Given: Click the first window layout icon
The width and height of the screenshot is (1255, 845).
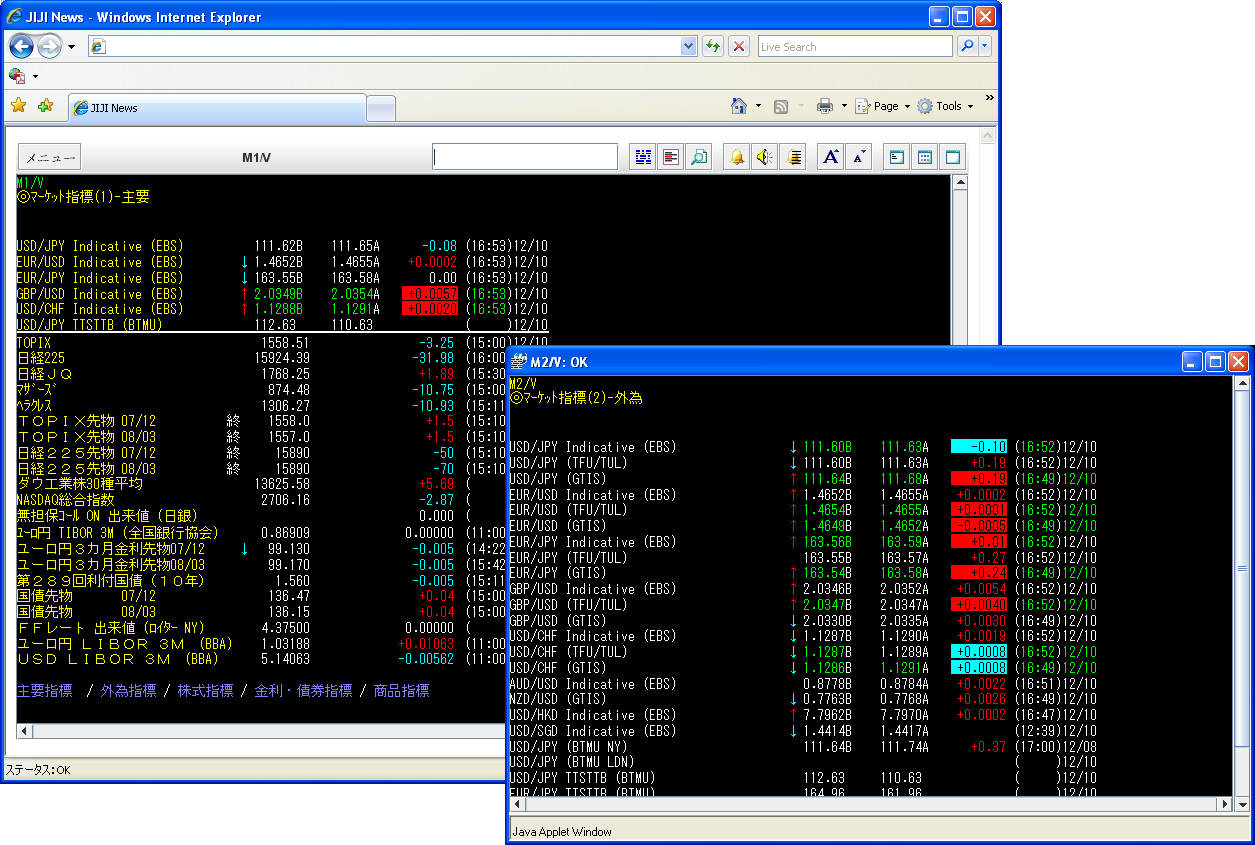Looking at the screenshot, I should (897, 157).
